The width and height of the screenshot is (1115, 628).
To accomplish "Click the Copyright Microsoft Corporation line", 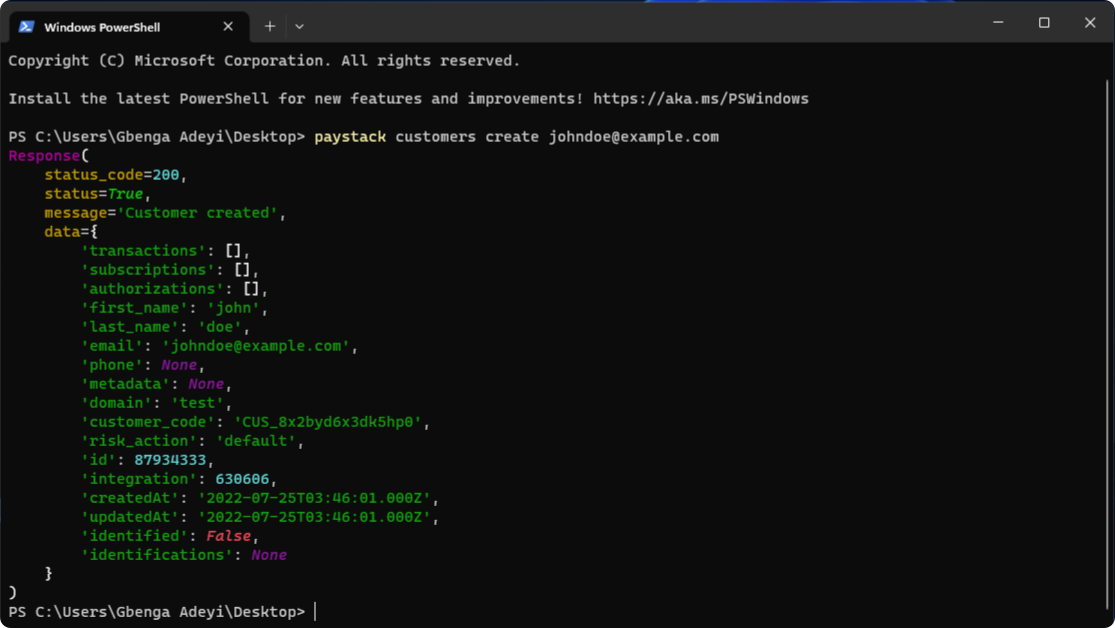I will click(x=264, y=61).
